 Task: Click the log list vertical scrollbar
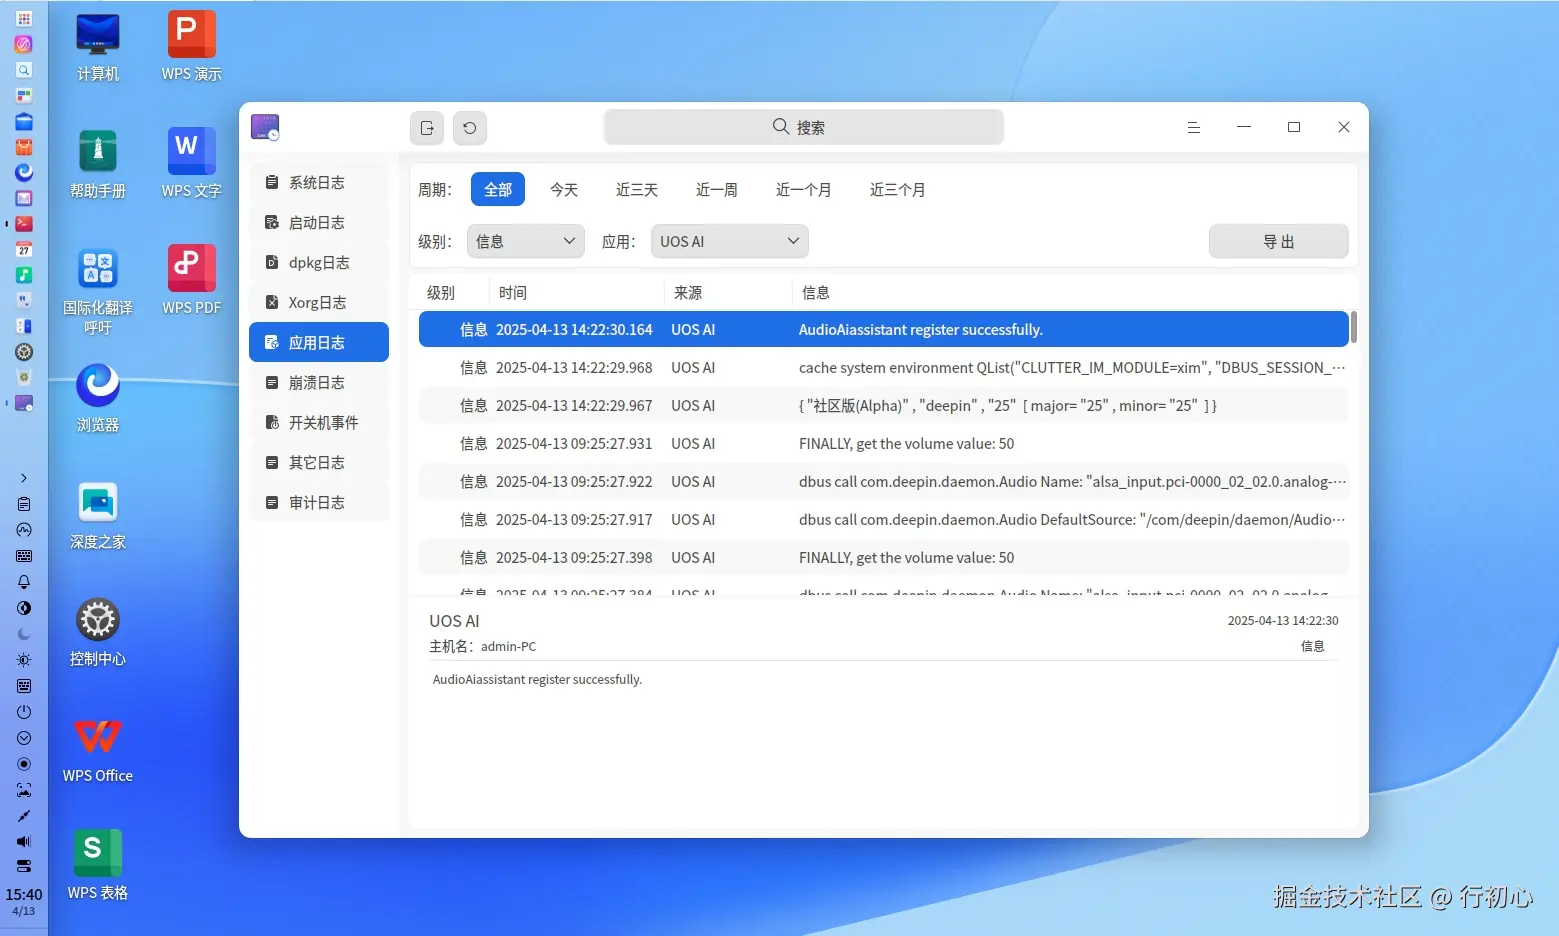pos(1354,327)
